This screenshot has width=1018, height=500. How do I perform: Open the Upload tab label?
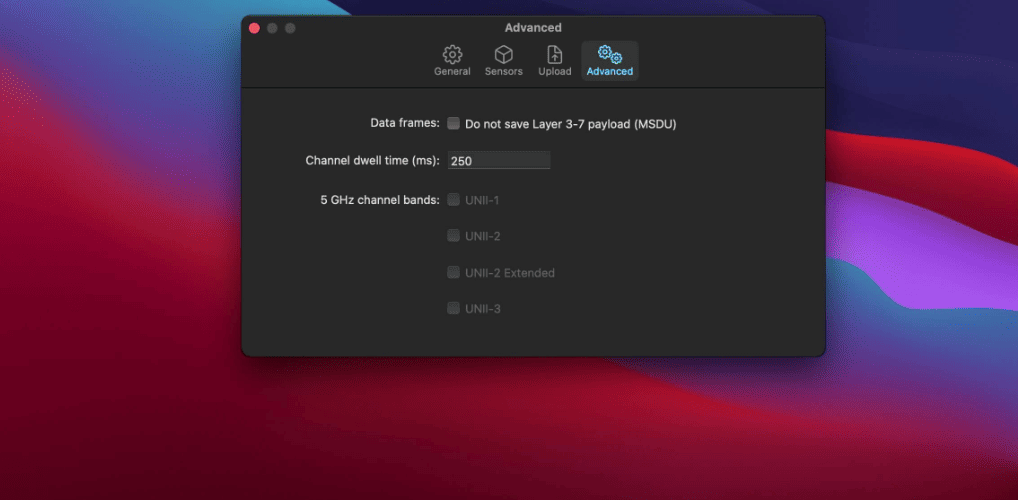point(555,71)
